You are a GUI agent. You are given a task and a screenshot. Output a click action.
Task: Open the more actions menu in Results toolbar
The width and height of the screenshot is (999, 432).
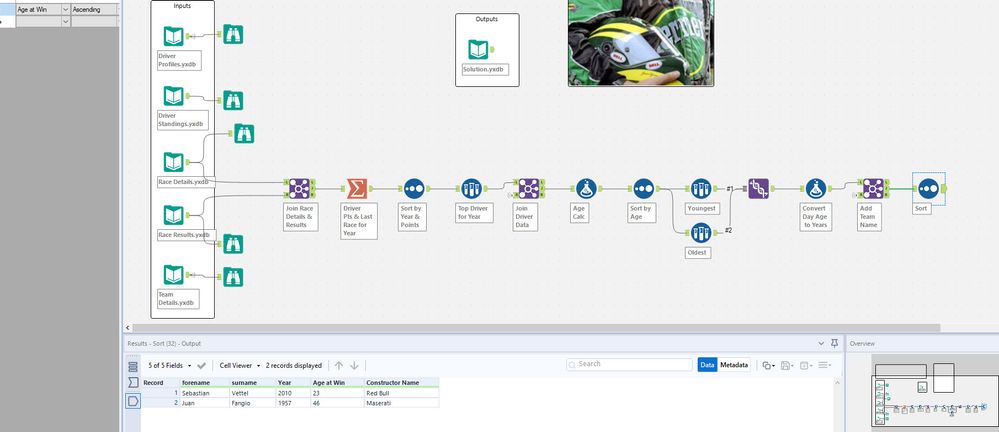(824, 366)
